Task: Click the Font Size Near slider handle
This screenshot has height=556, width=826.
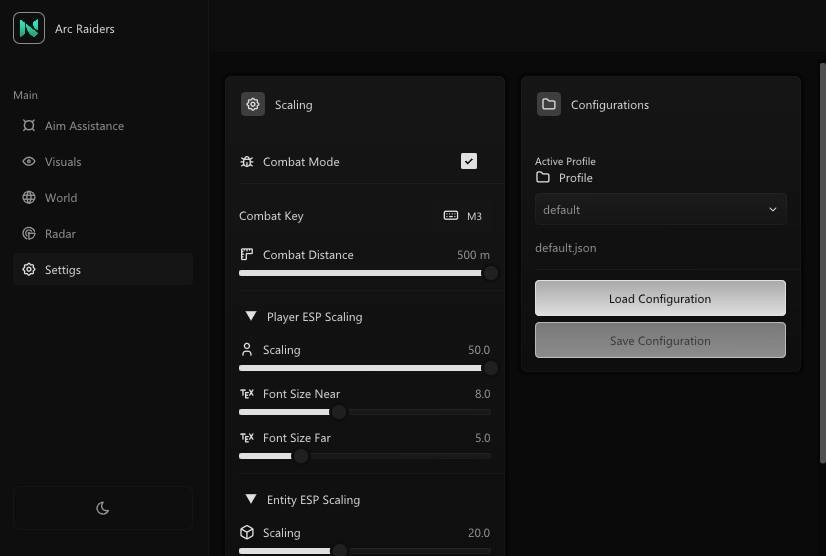Action: tap(338, 412)
